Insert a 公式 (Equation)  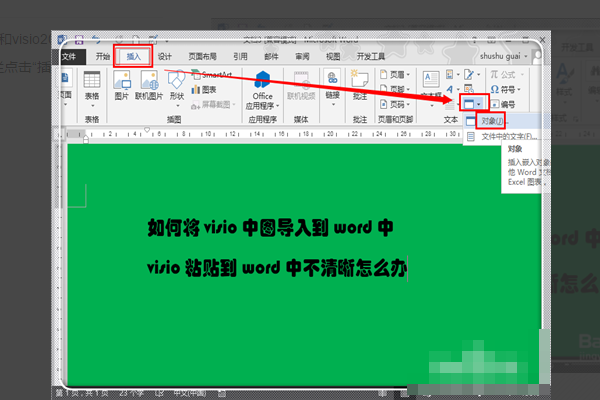[507, 74]
